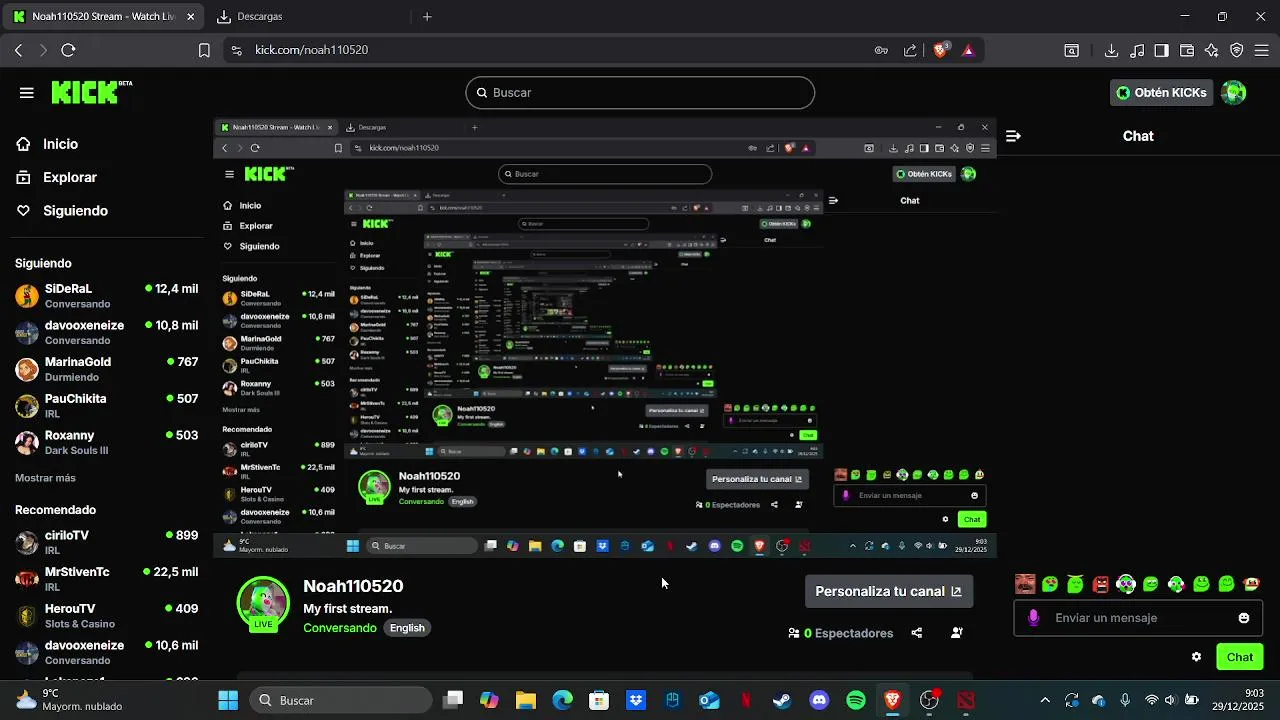The height and width of the screenshot is (720, 1280).
Task: Open MarinaGold channel
Action: [105, 369]
